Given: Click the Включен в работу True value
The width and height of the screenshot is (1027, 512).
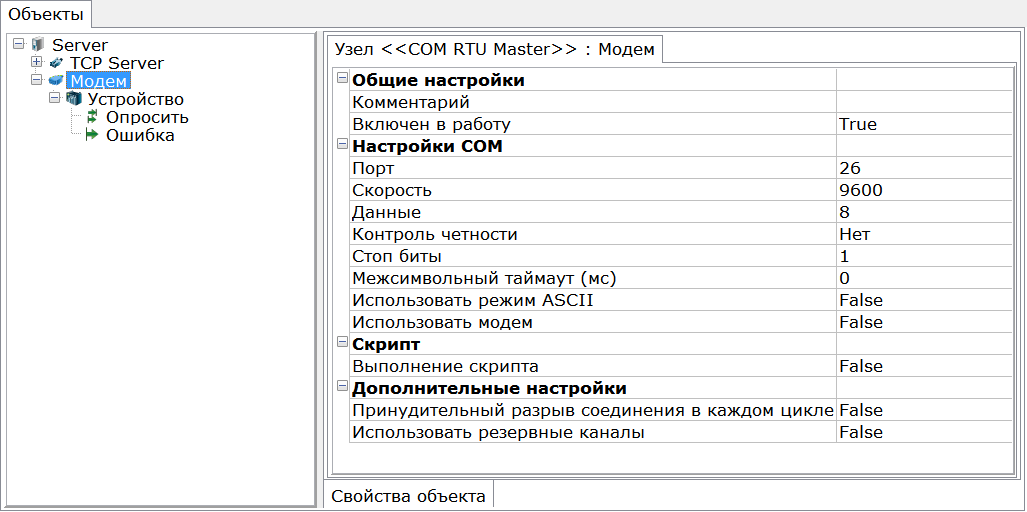Looking at the screenshot, I should click(924, 124).
